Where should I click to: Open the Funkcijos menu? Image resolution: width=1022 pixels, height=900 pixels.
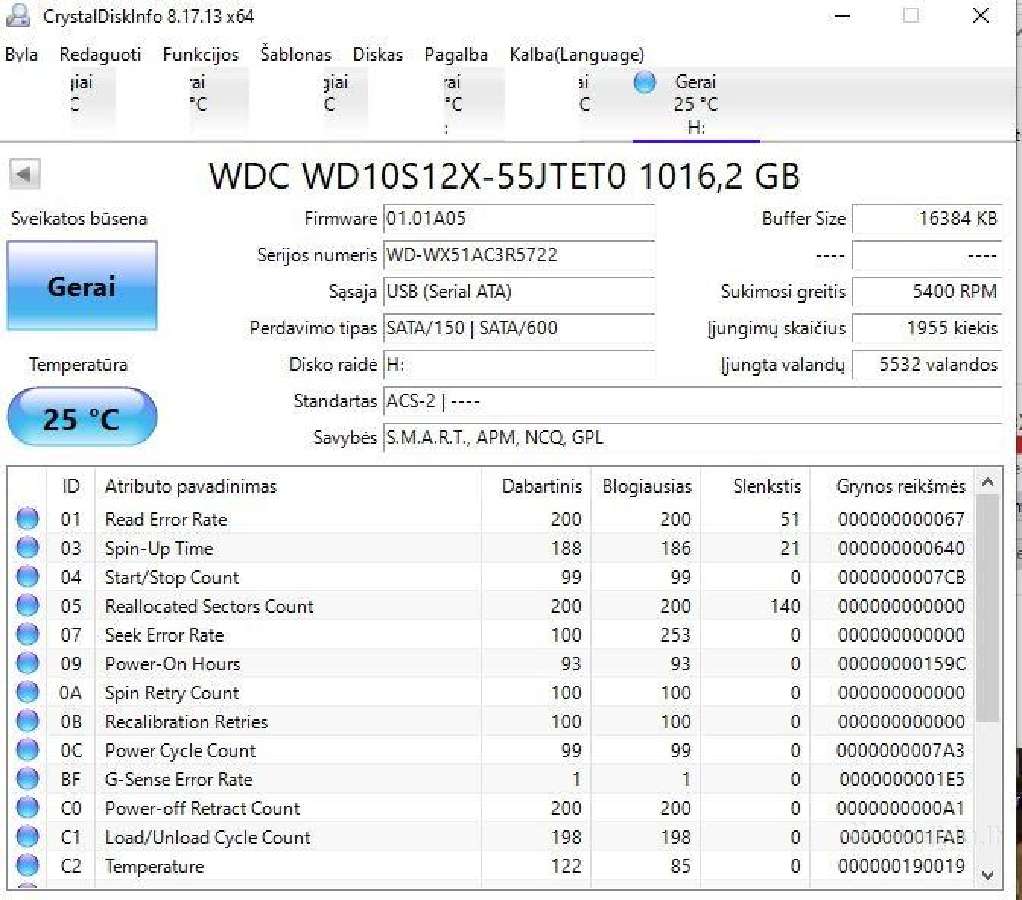(x=201, y=55)
